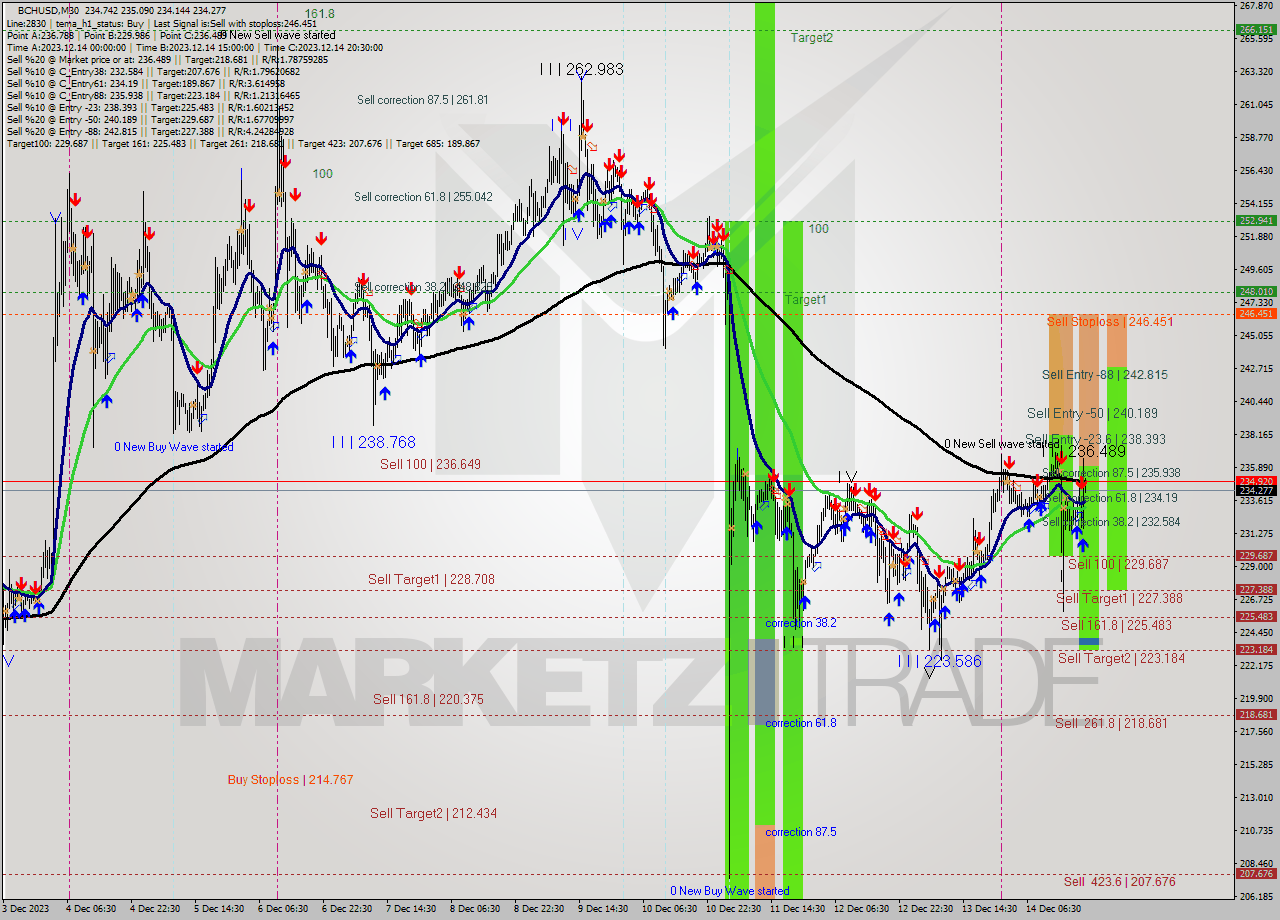Screen dimensions: 1280x920
Task: Select the 'Sell 423.6 | 207.676' label
Action: point(1119,882)
